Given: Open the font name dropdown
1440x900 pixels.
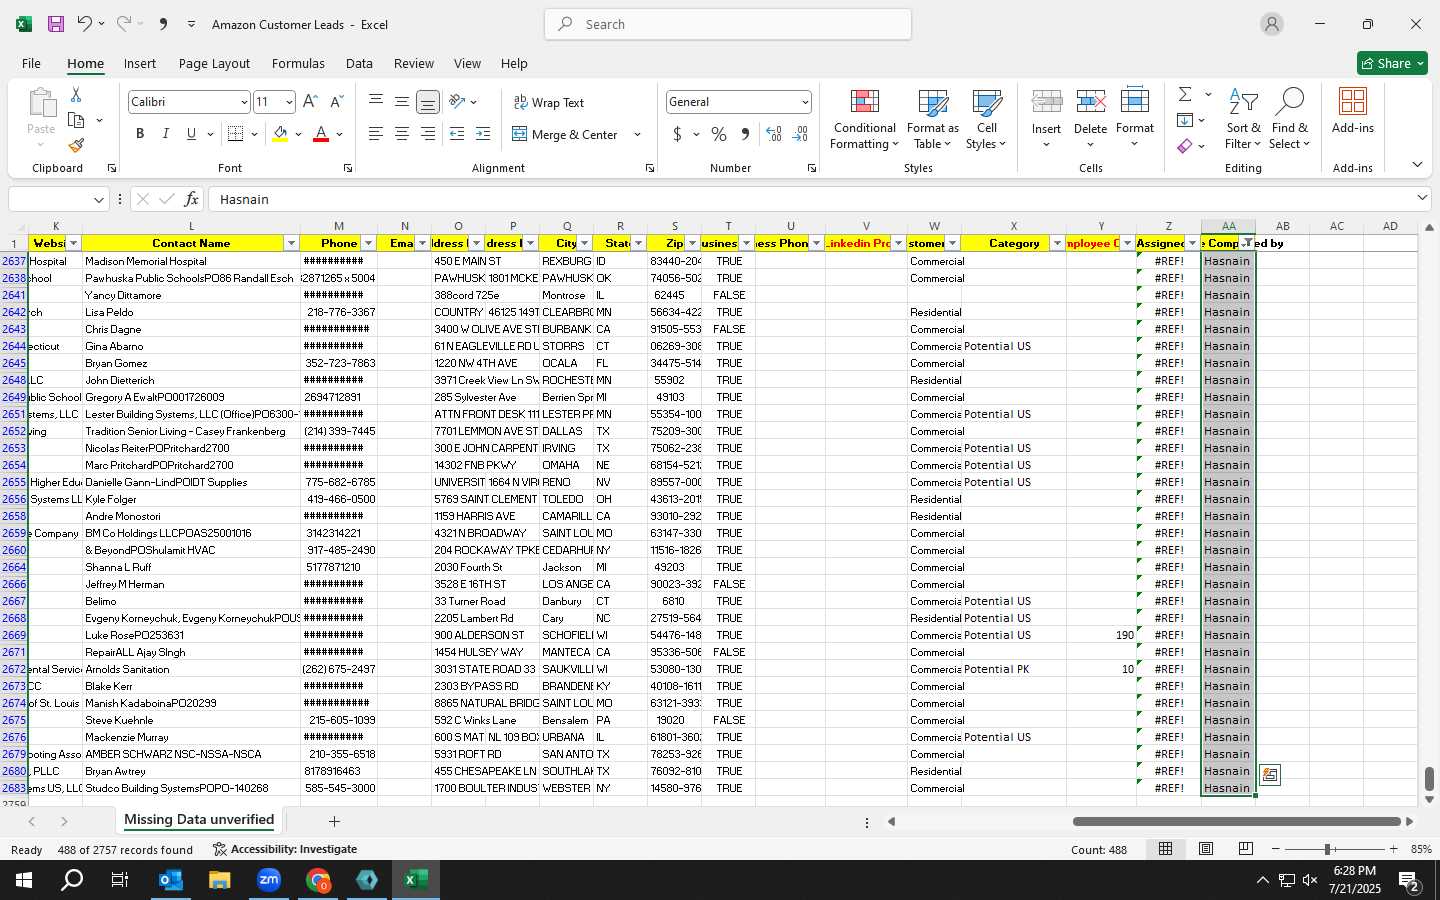Looking at the screenshot, I should pos(243,102).
